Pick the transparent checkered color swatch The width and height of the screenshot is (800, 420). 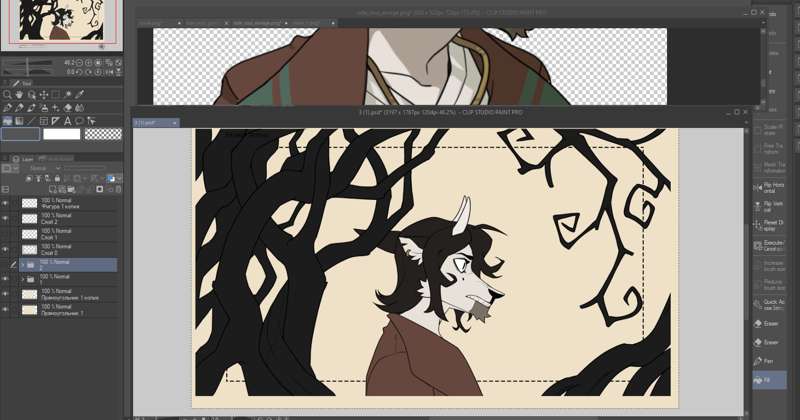pyautogui.click(x=103, y=134)
